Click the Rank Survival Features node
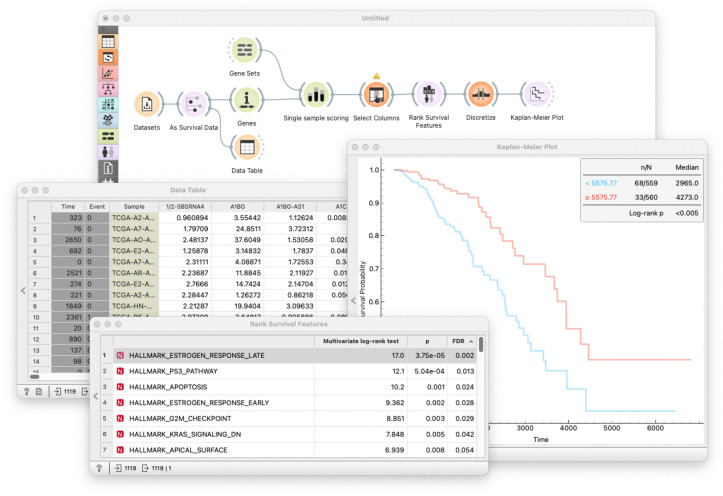This screenshot has width=723, height=496. [429, 94]
